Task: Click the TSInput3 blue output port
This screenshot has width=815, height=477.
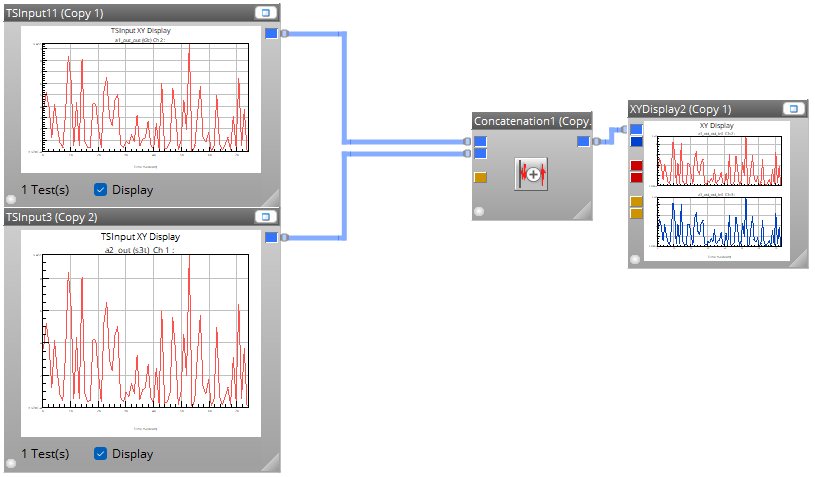Action: pyautogui.click(x=271, y=237)
